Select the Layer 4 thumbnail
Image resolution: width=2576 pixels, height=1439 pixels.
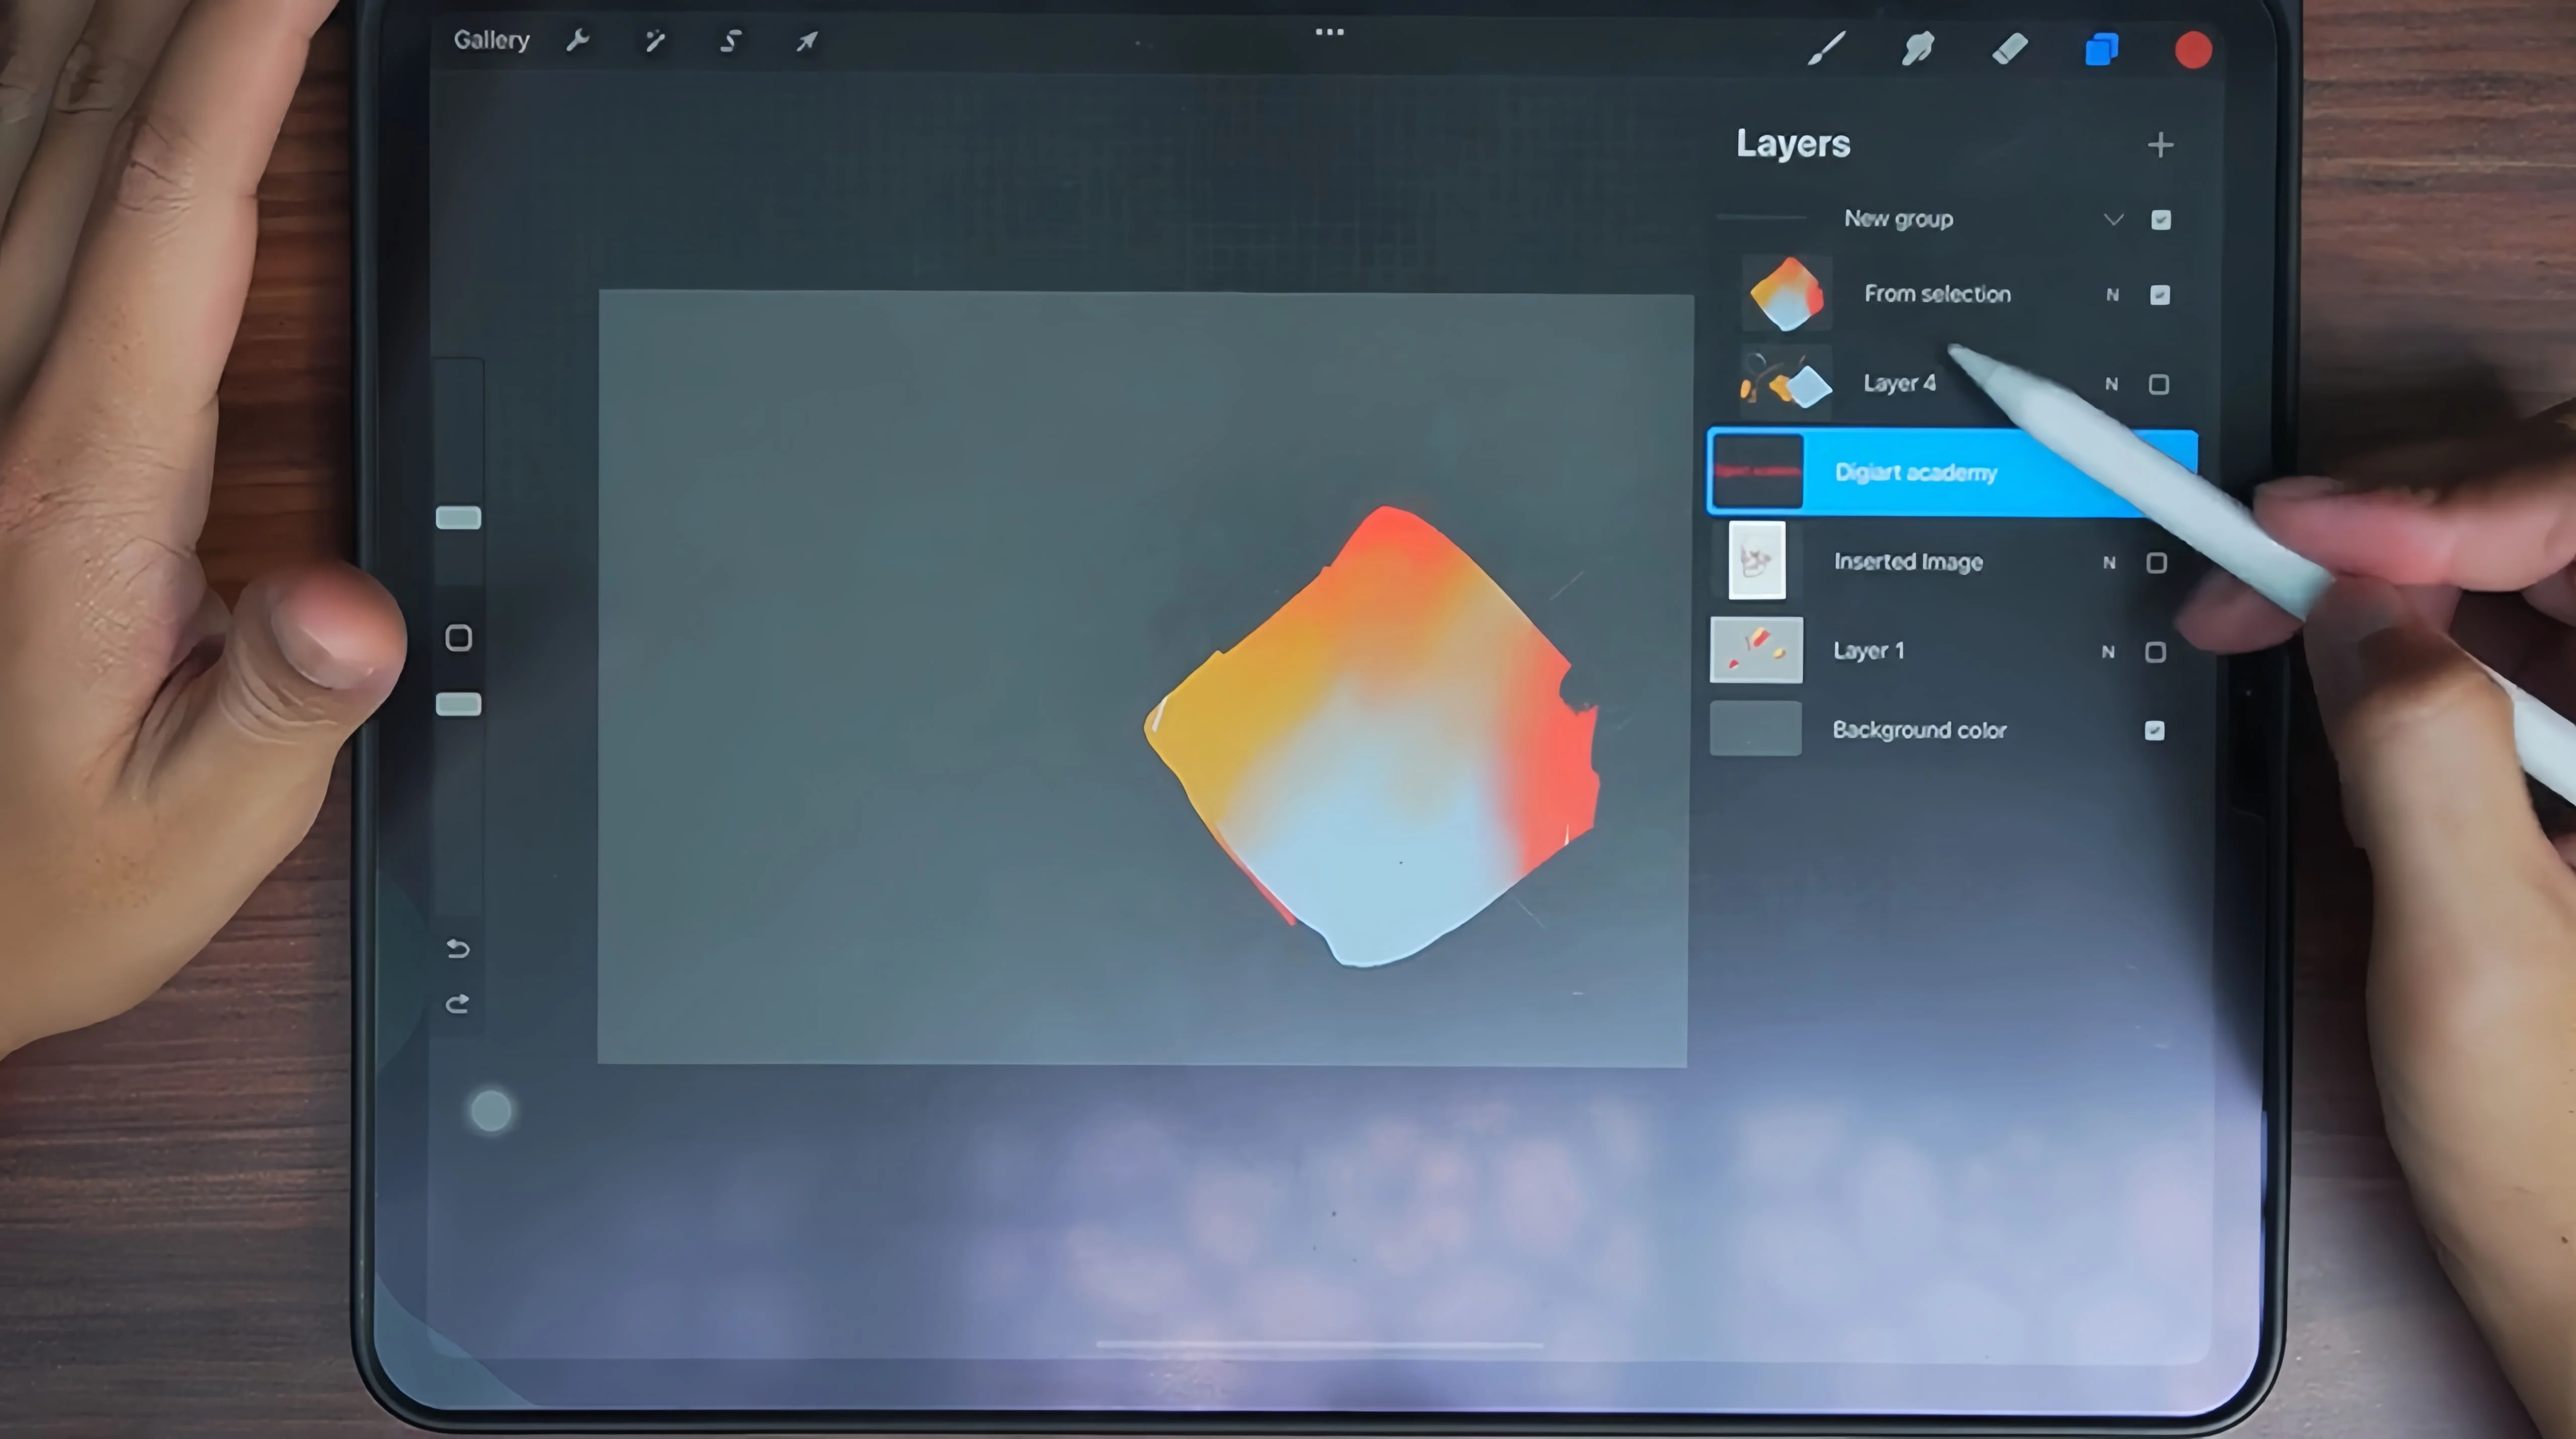1786,383
